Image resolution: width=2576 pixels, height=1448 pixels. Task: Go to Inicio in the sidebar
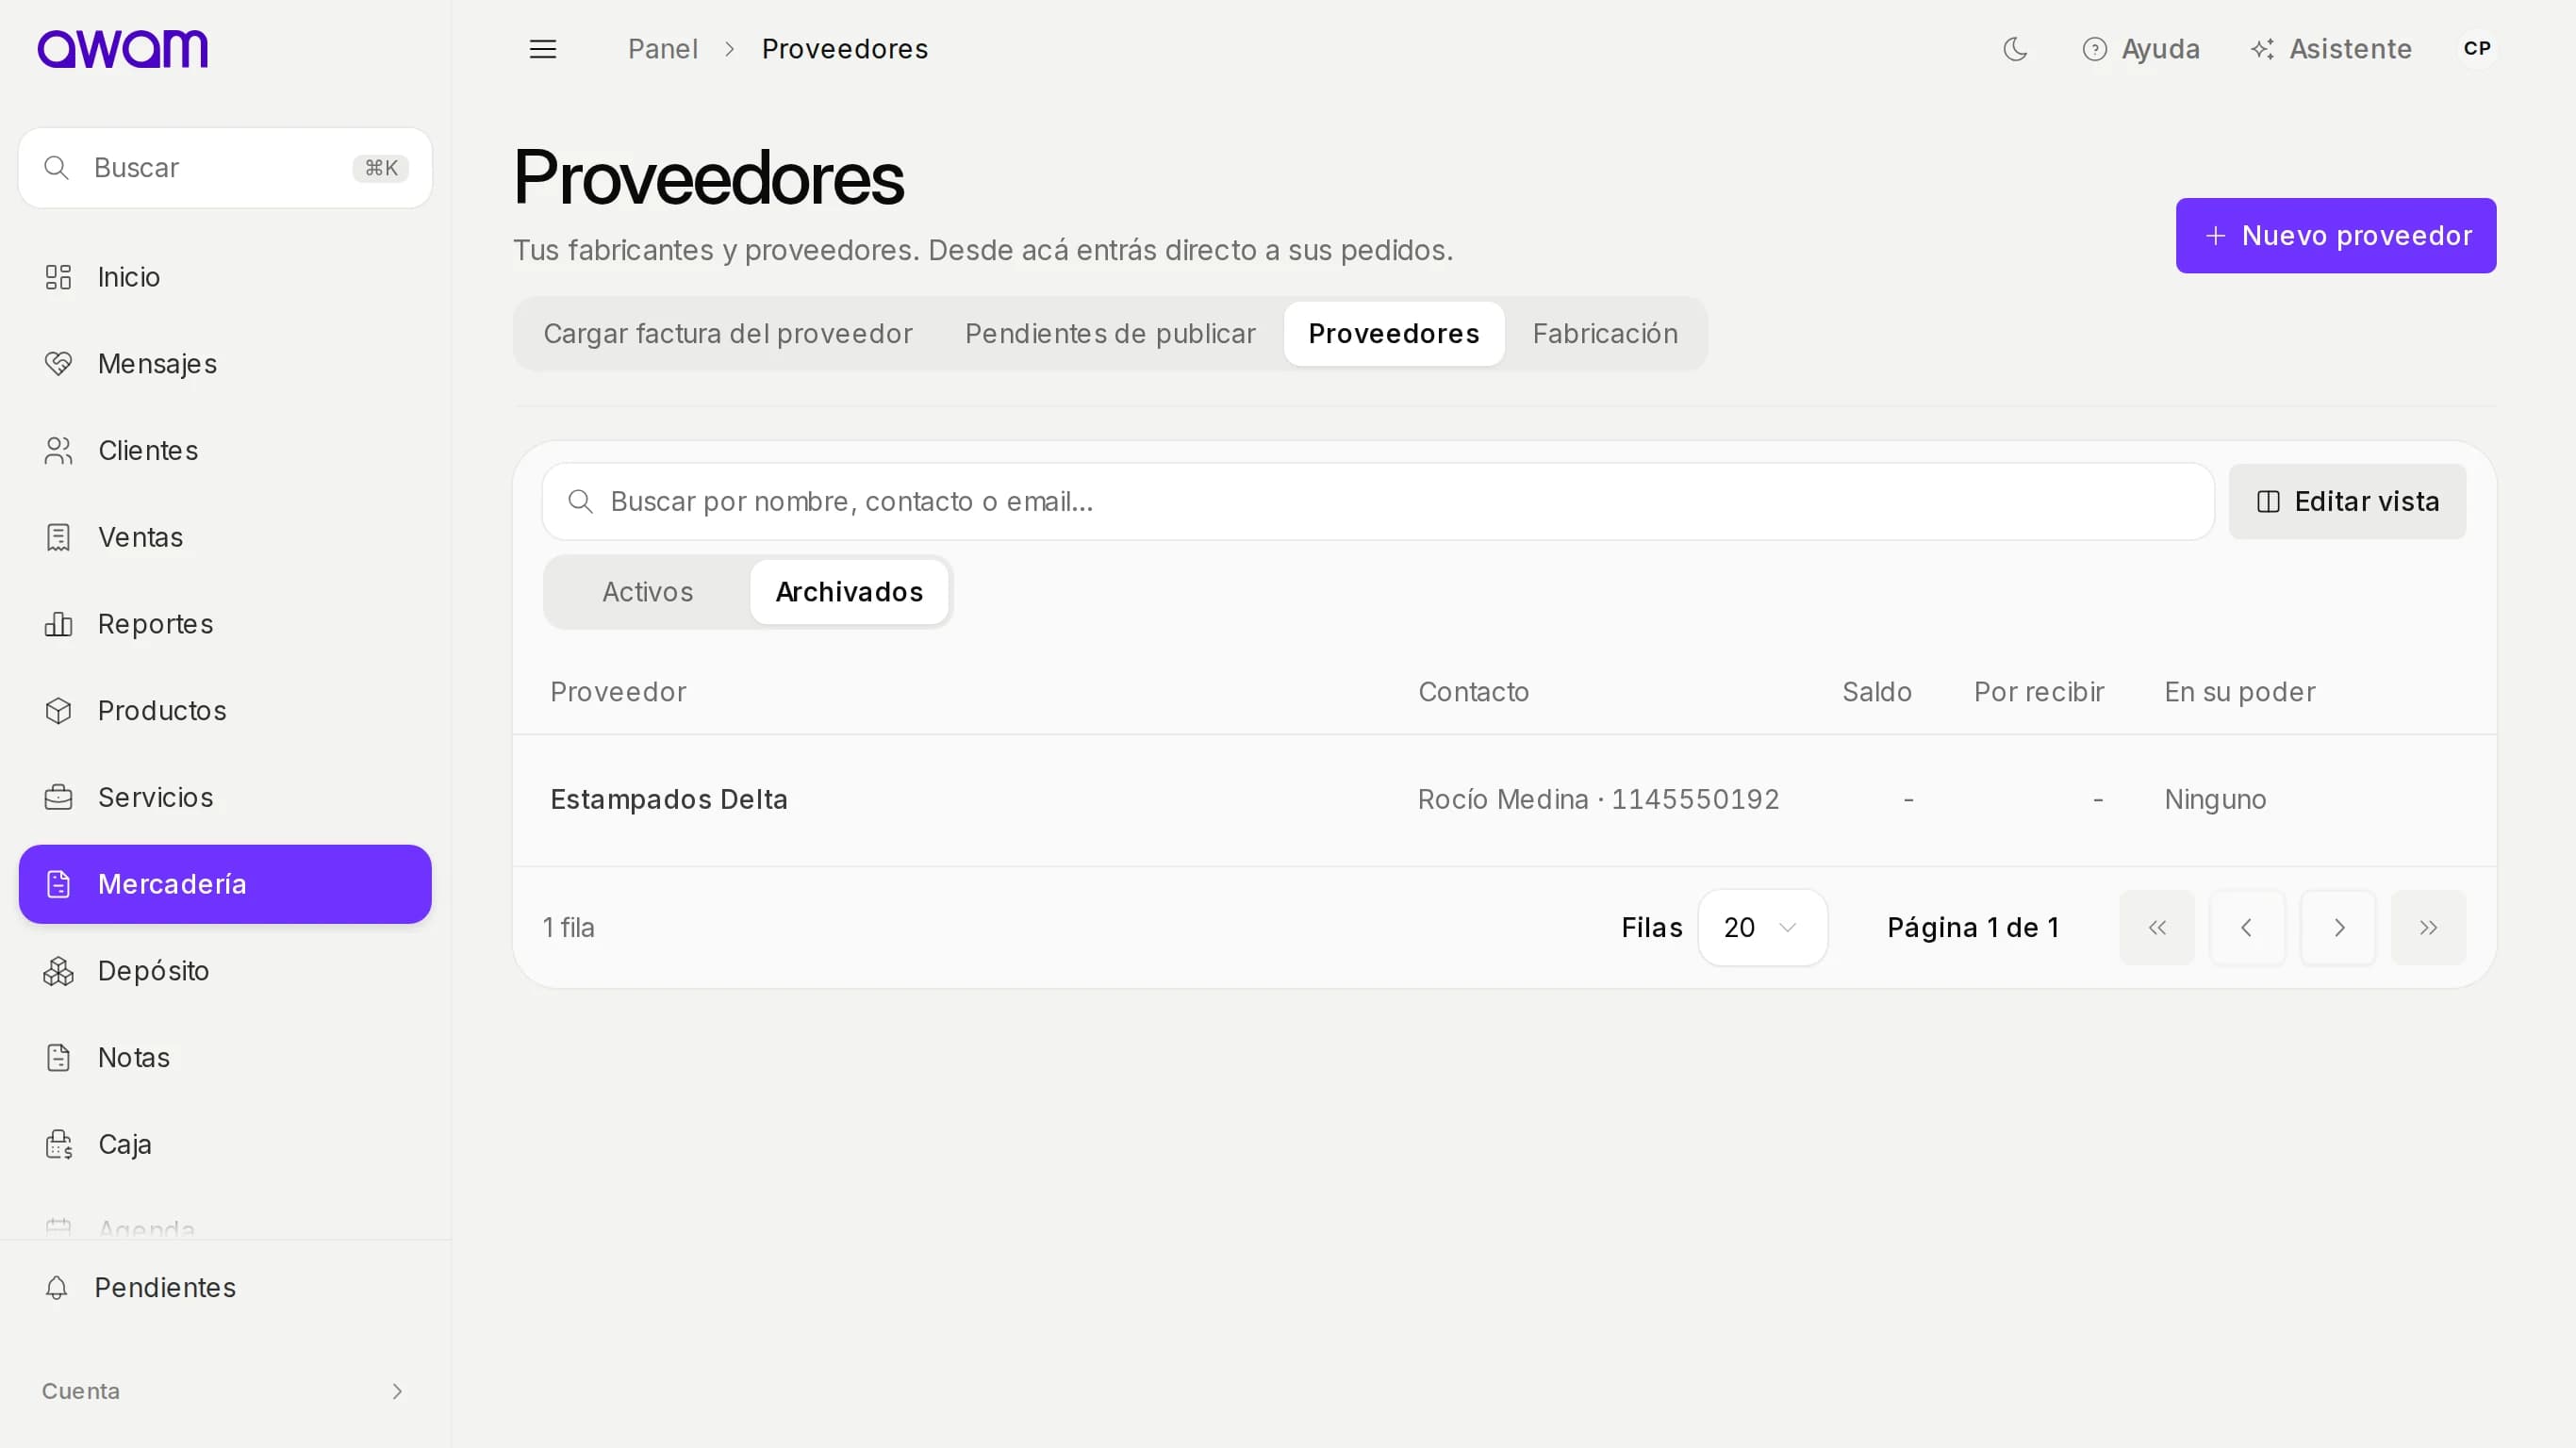click(225, 277)
